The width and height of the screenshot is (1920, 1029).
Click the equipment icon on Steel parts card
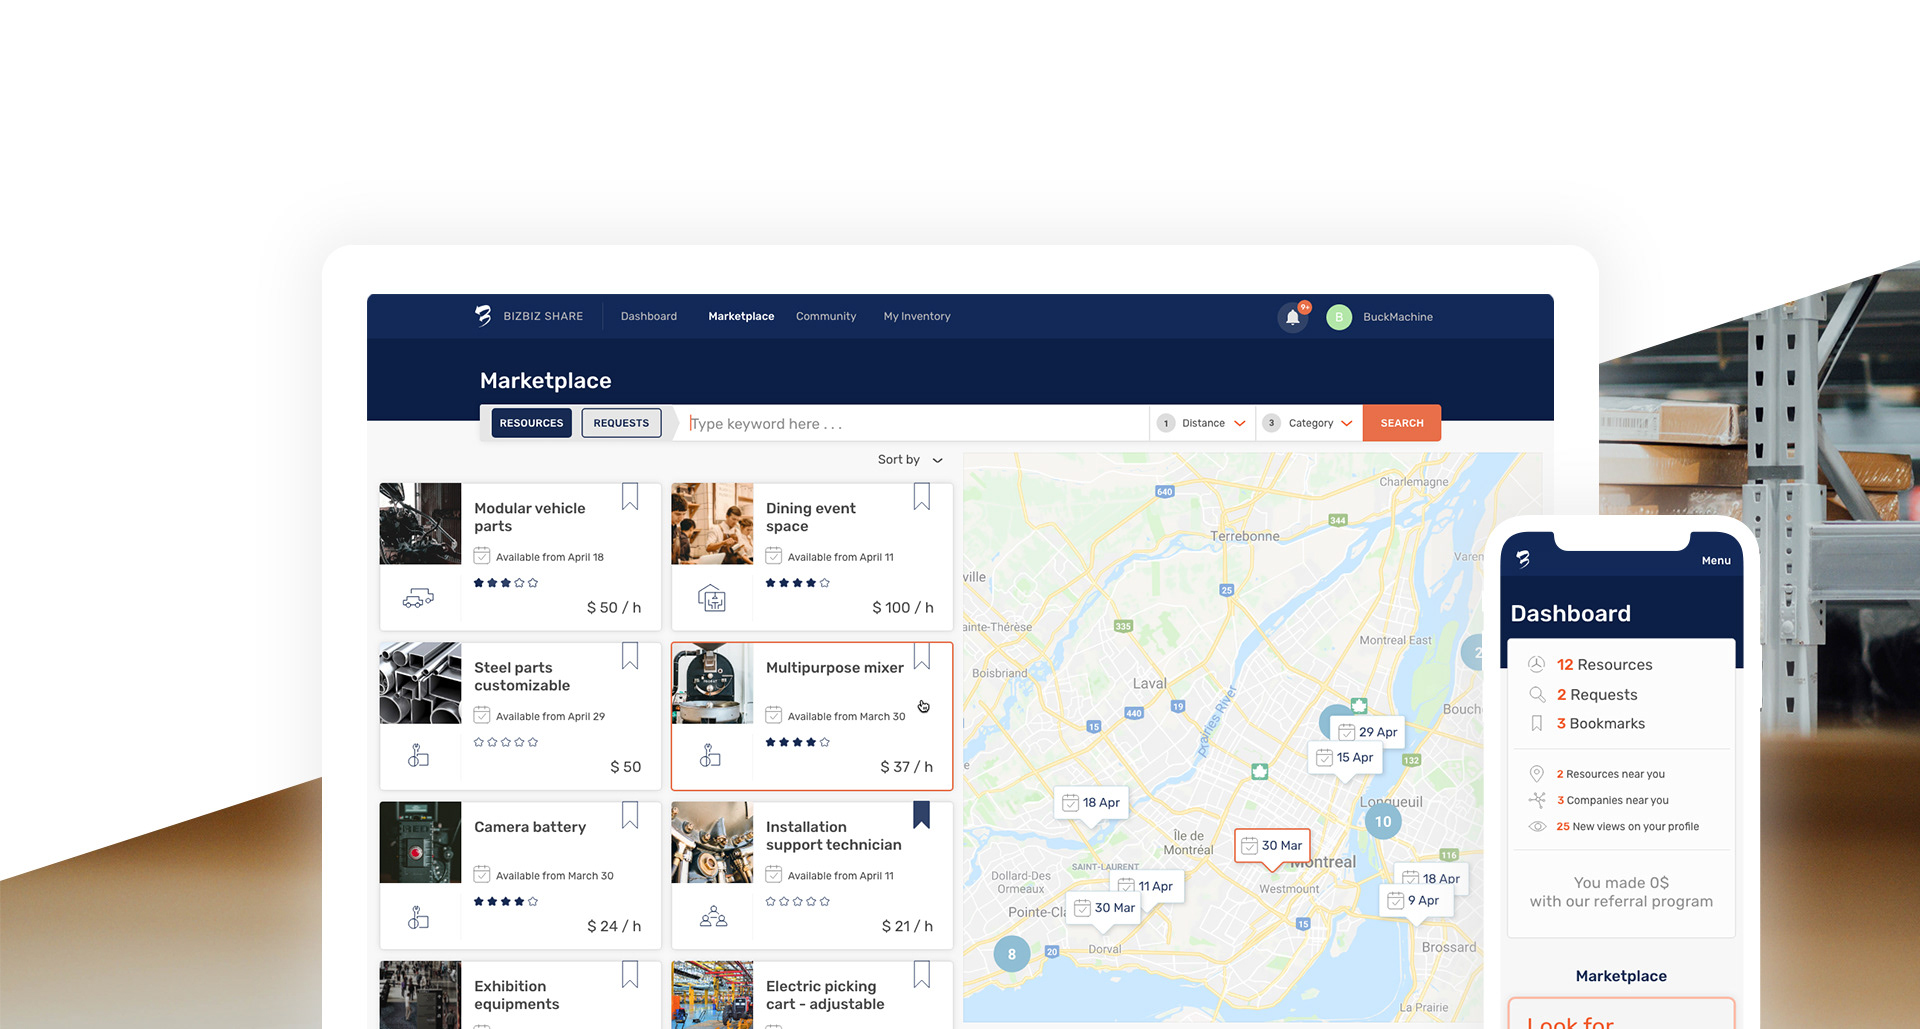418,755
